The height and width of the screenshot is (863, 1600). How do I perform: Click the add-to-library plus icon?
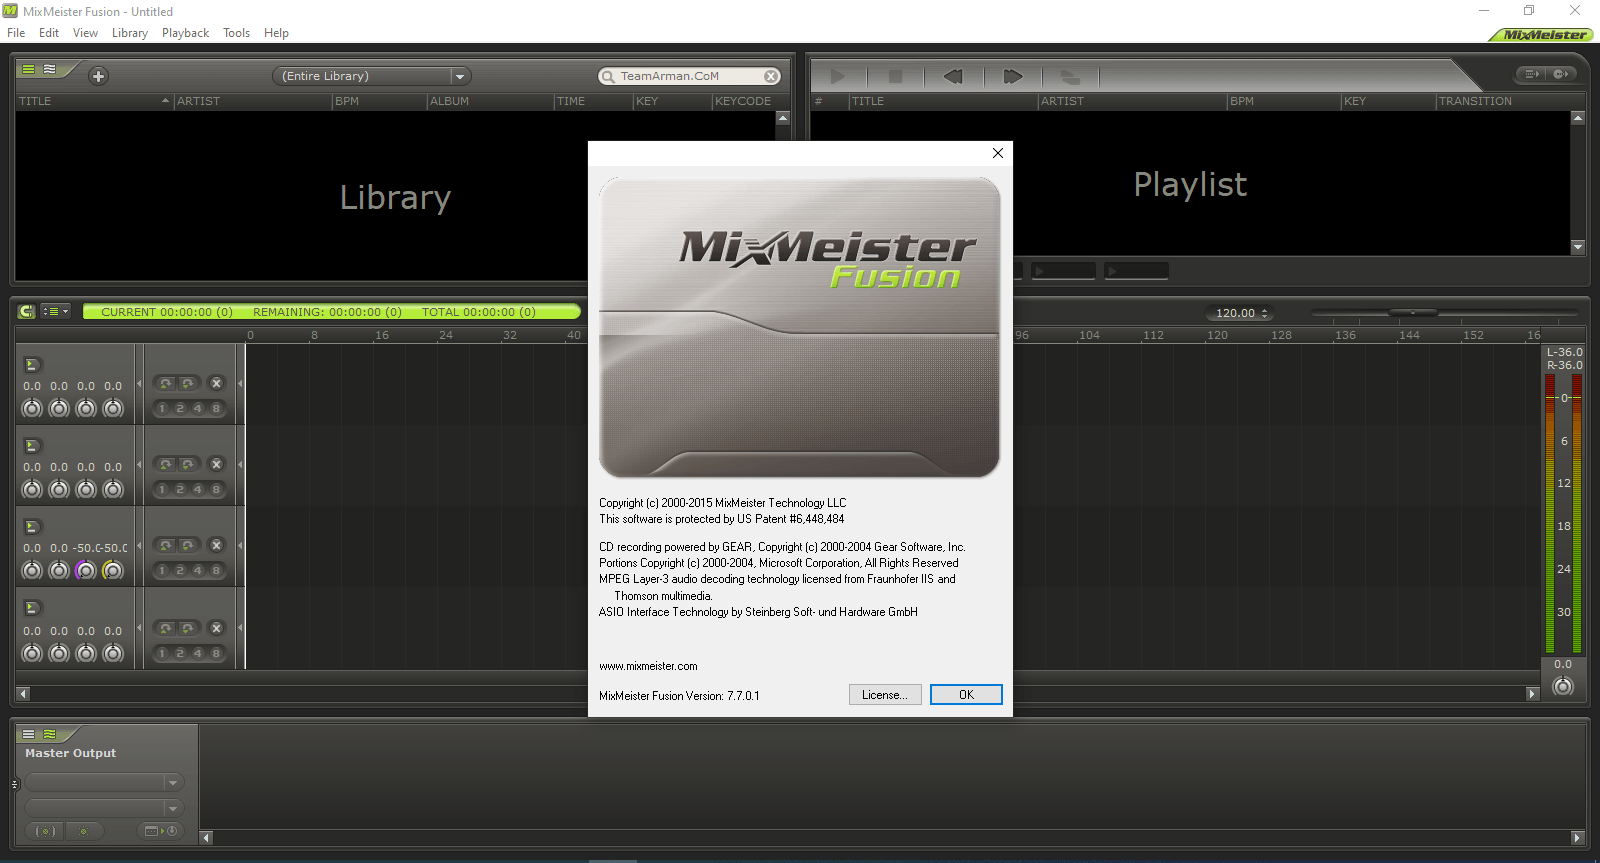[x=98, y=76]
